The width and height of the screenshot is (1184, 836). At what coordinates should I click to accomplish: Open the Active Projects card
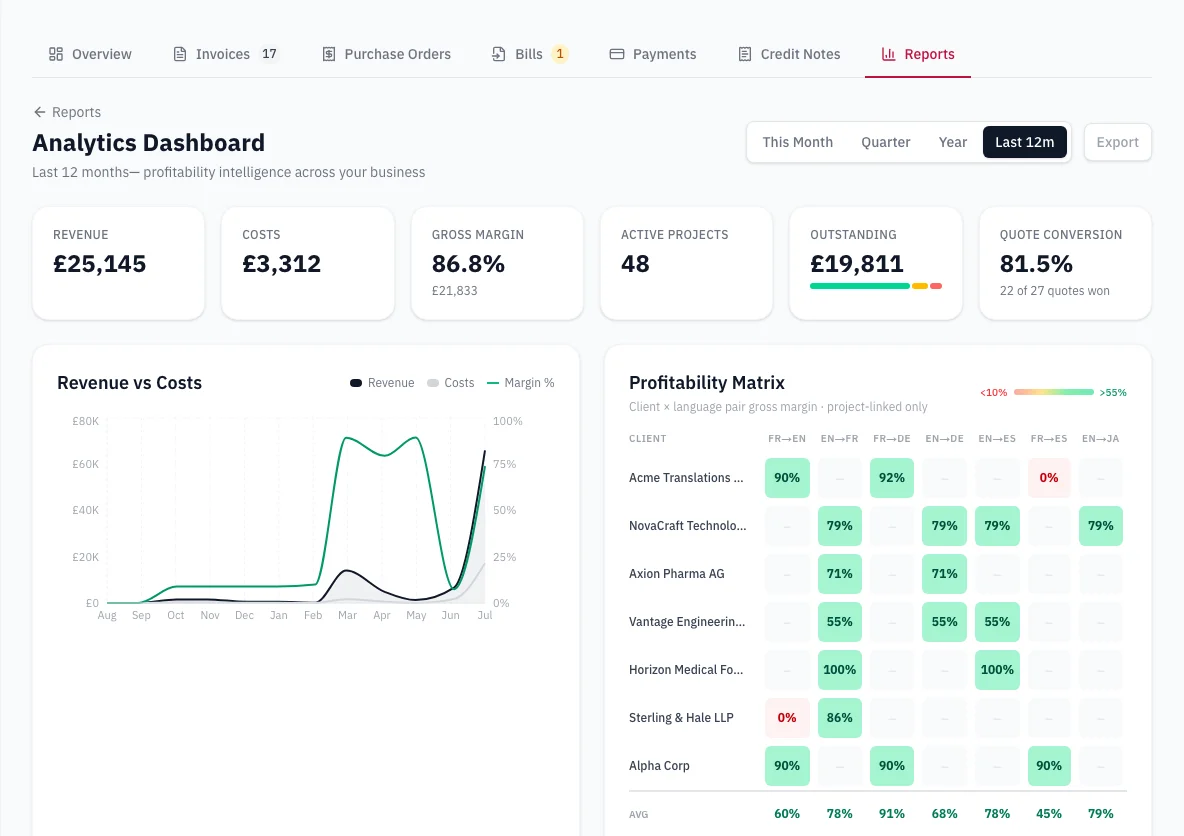click(686, 264)
